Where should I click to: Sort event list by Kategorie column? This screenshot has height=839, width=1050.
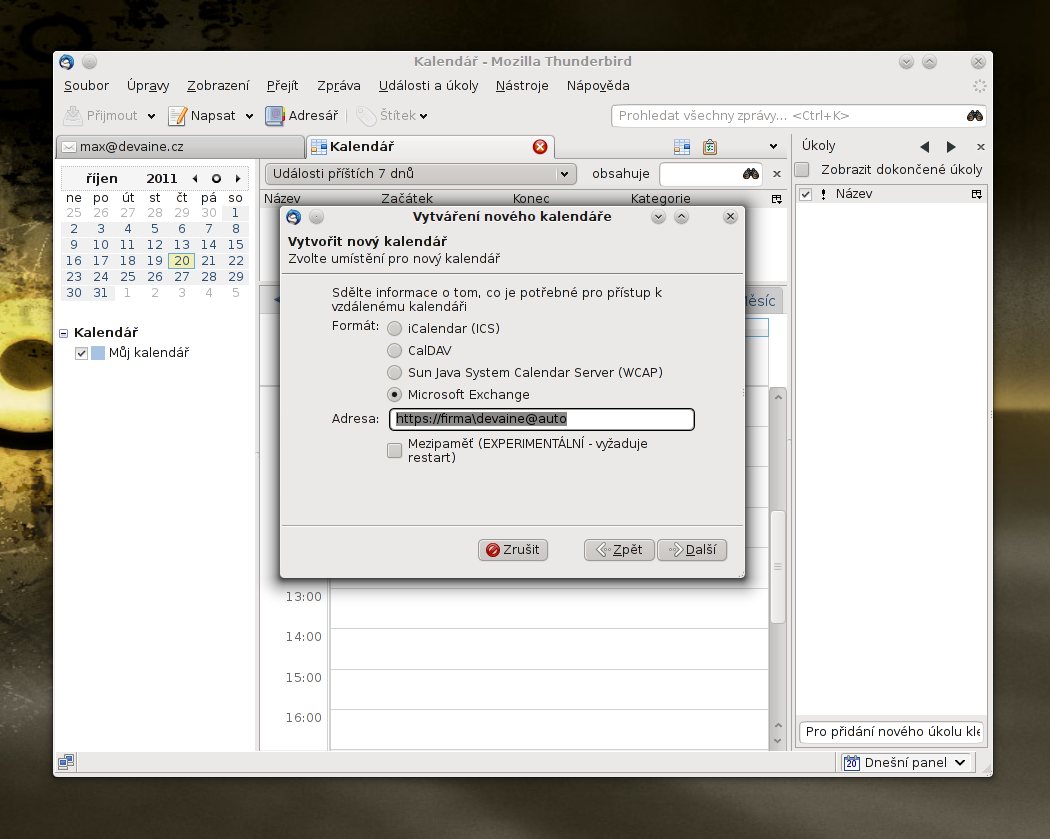(x=660, y=199)
